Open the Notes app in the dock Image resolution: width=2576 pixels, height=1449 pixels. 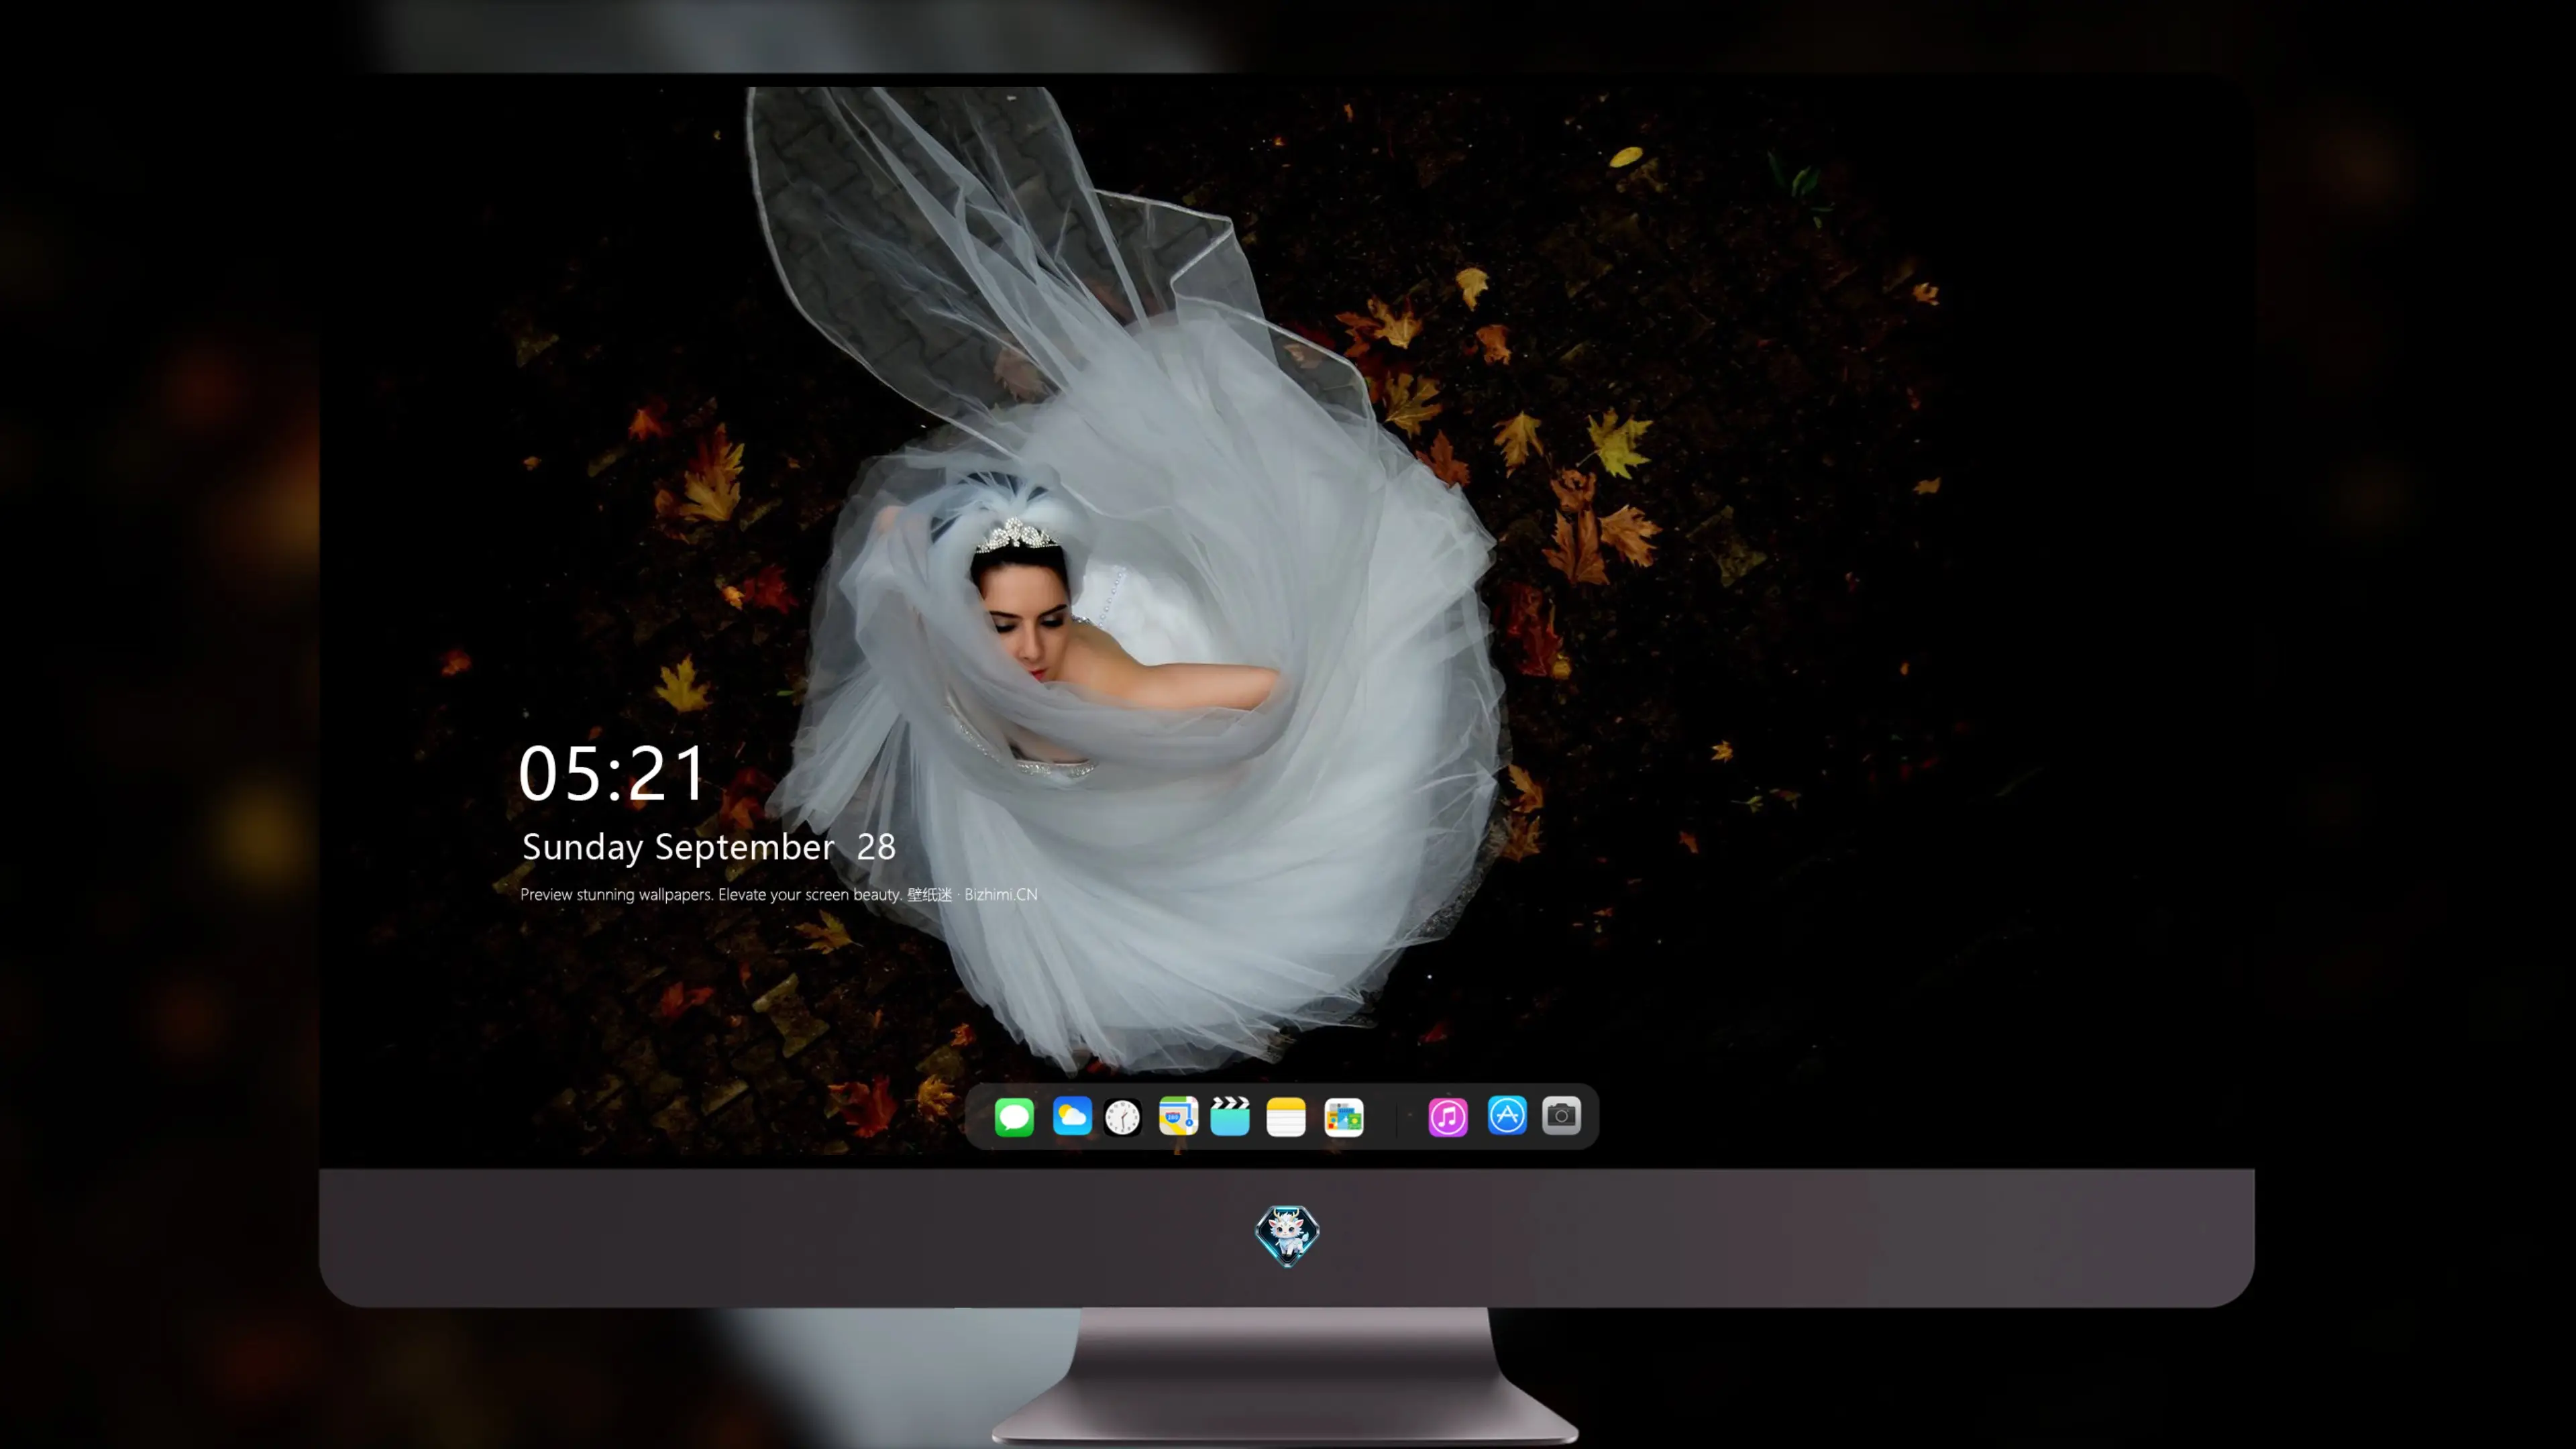tap(1286, 1117)
